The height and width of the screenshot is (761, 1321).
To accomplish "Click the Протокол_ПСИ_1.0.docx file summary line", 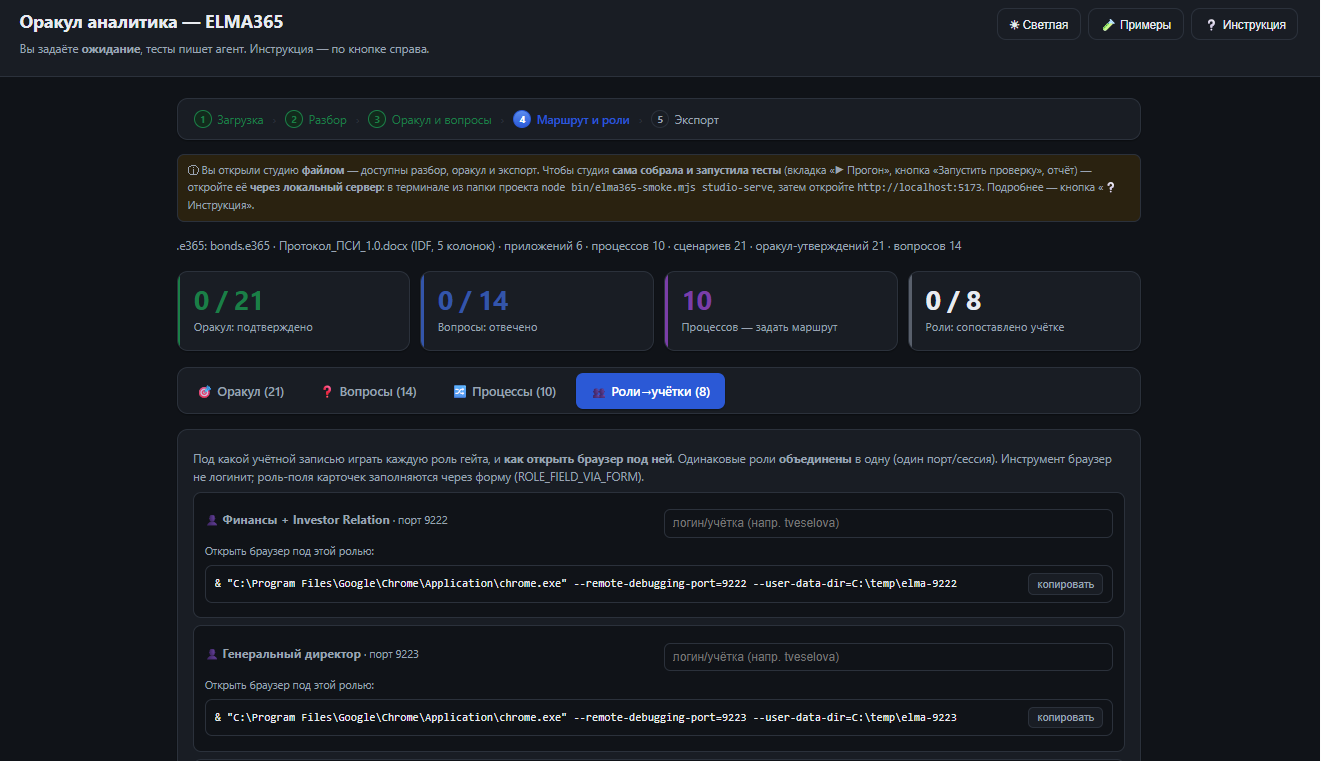I will (569, 246).
